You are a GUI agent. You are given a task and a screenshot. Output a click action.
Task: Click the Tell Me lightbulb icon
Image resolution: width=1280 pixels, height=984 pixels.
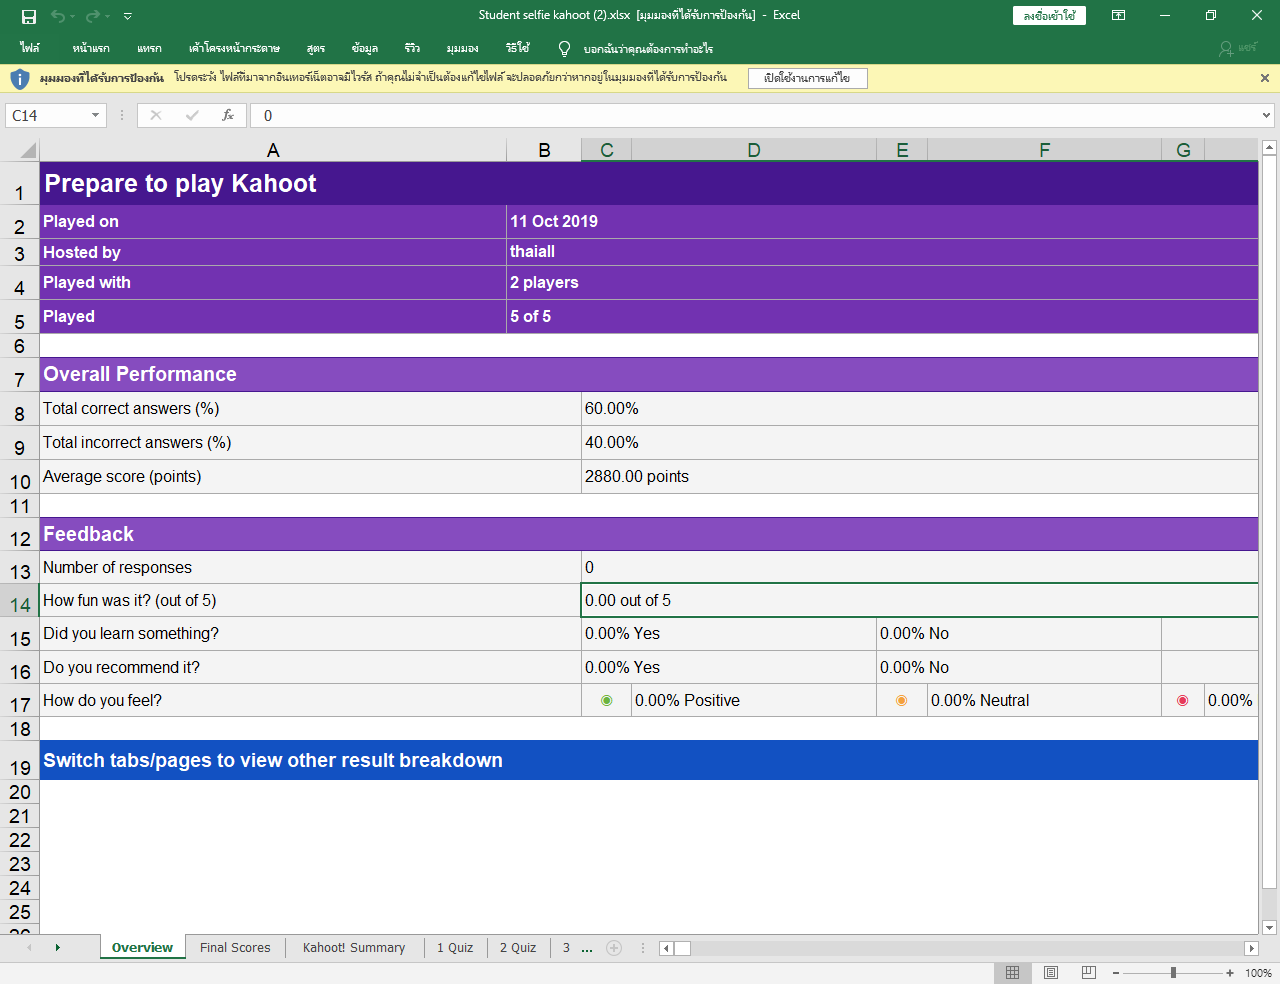coord(564,48)
